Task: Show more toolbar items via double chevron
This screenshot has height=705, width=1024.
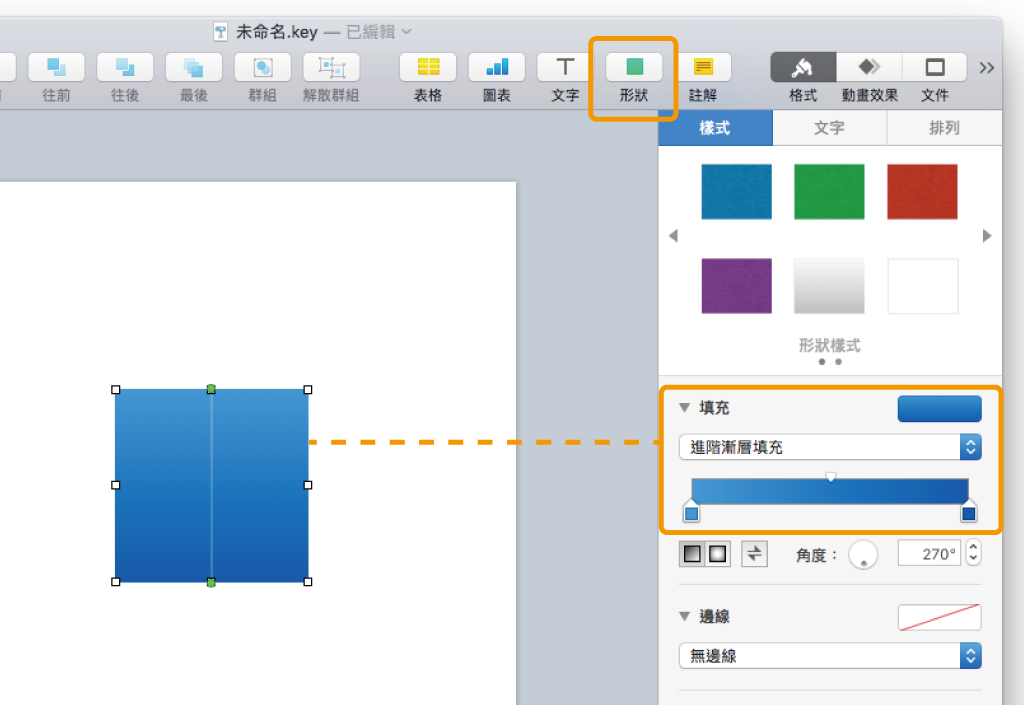Action: click(x=986, y=67)
